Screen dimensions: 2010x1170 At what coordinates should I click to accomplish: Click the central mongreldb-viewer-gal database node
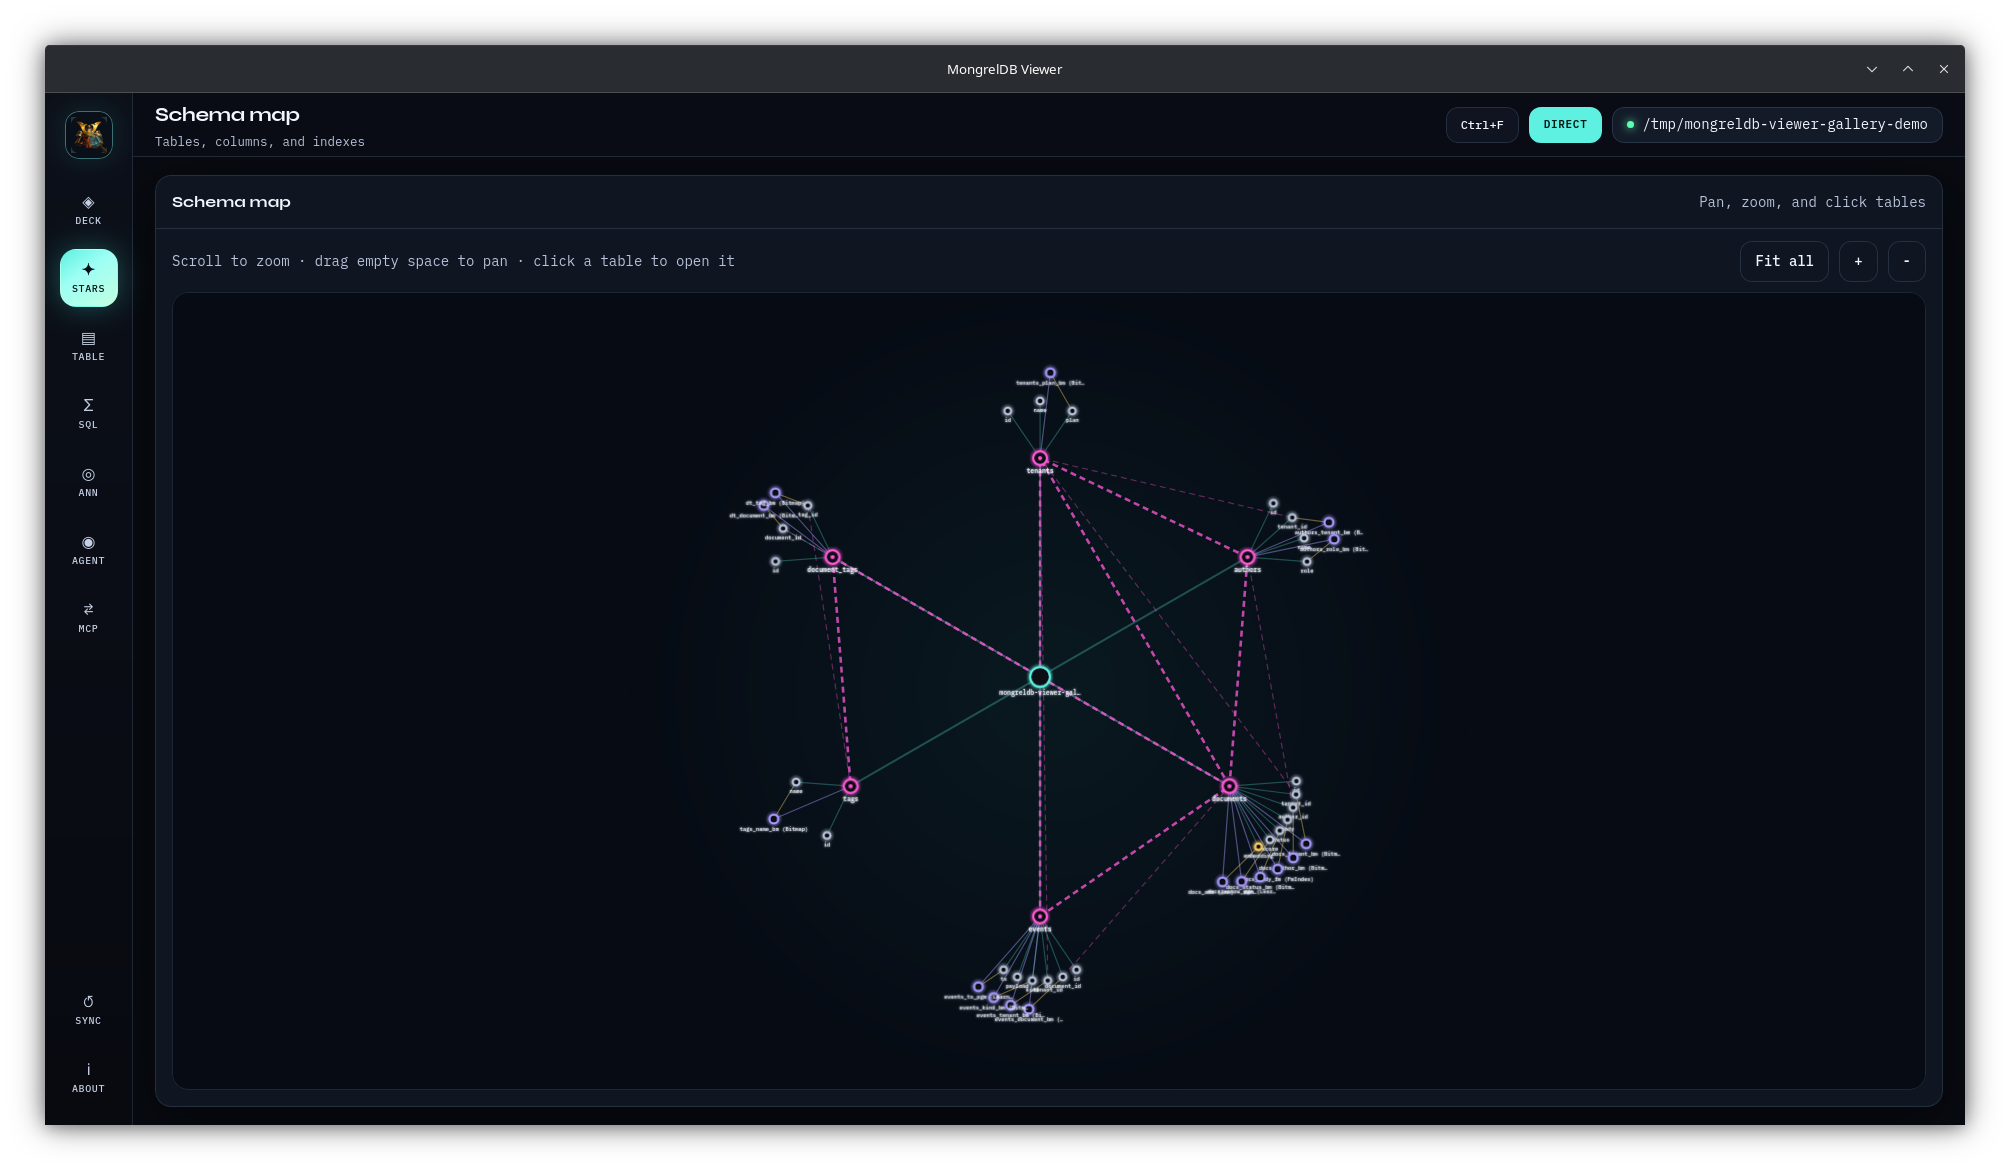click(1040, 676)
